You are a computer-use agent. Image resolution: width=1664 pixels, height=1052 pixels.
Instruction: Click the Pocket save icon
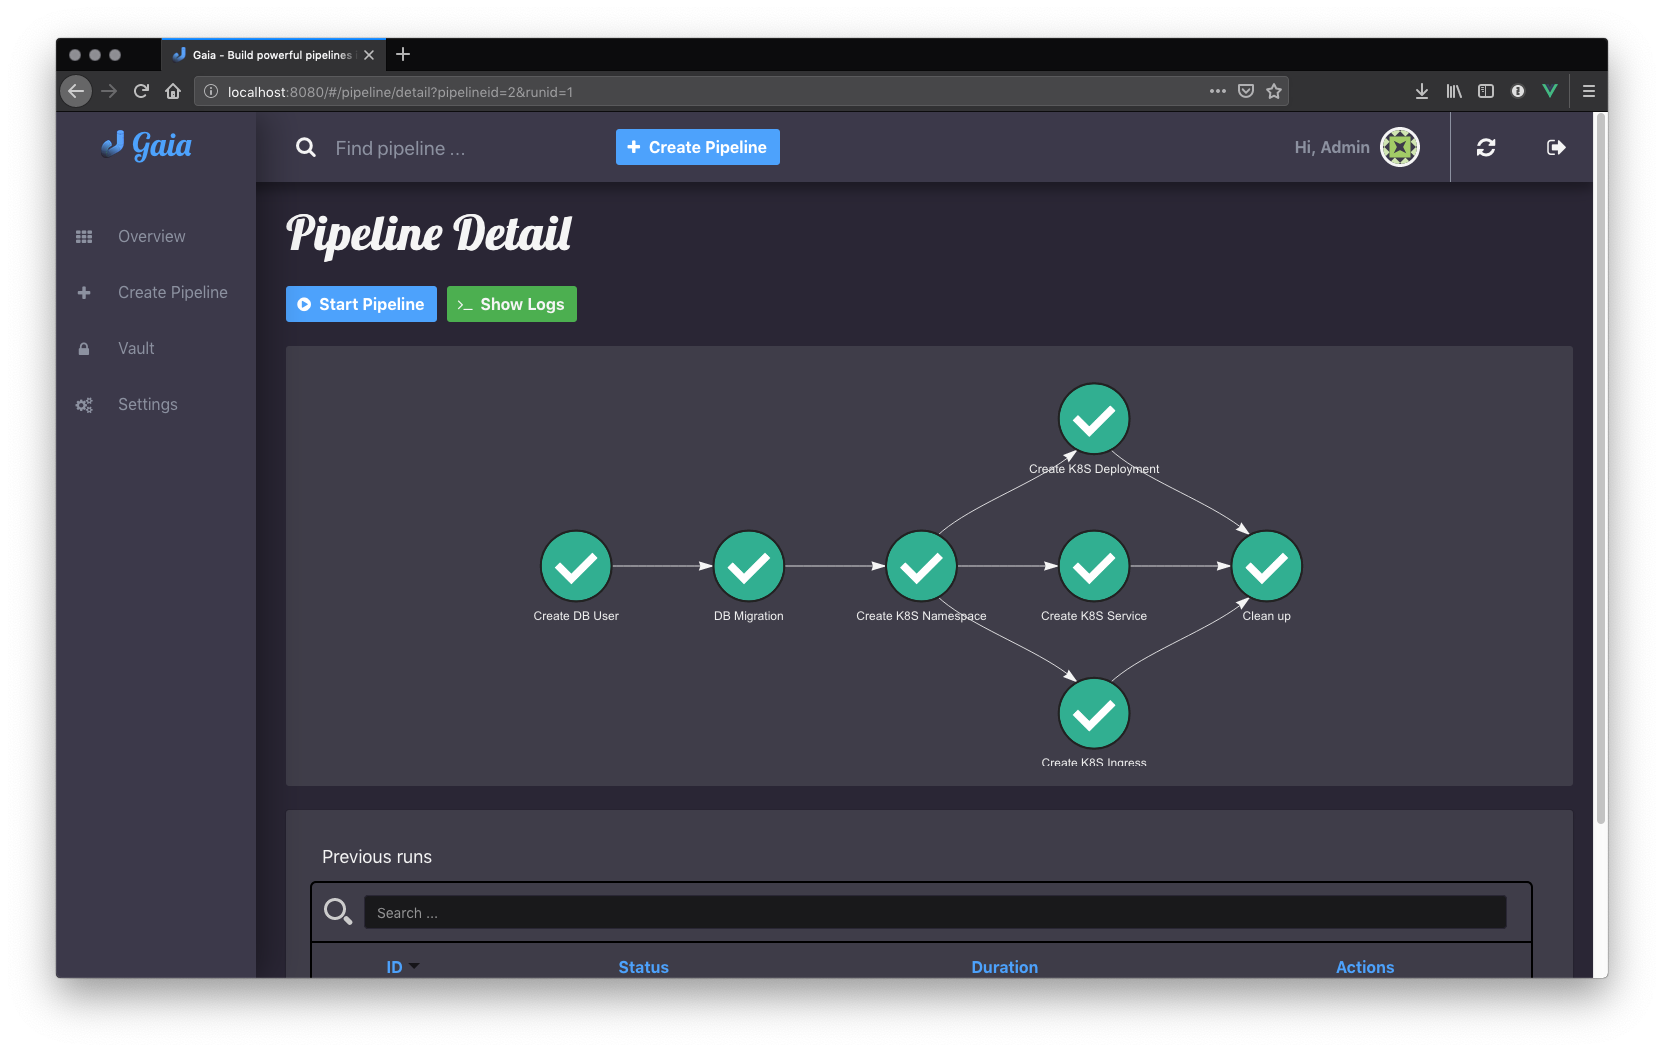point(1246,91)
